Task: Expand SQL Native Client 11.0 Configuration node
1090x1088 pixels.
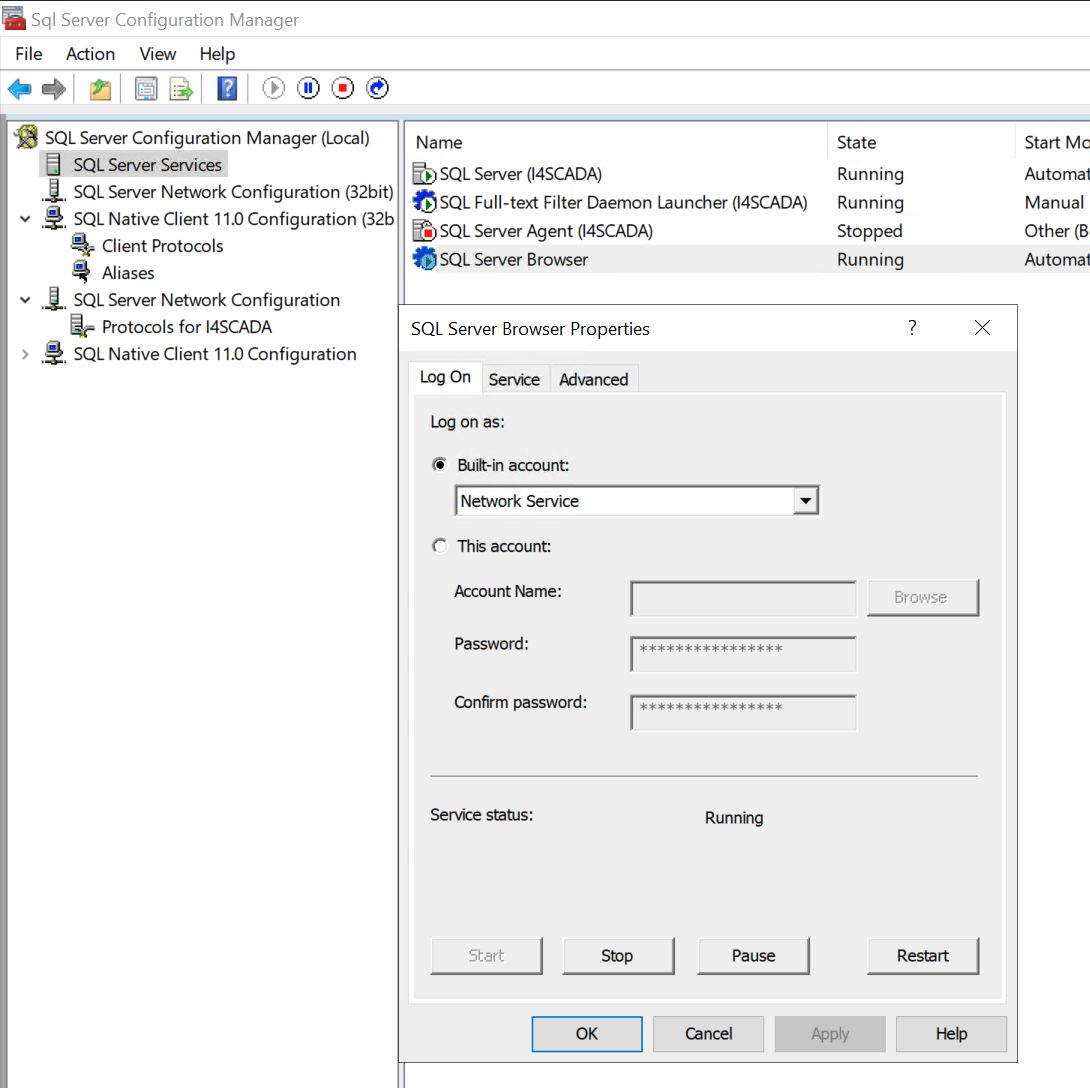Action: point(25,353)
